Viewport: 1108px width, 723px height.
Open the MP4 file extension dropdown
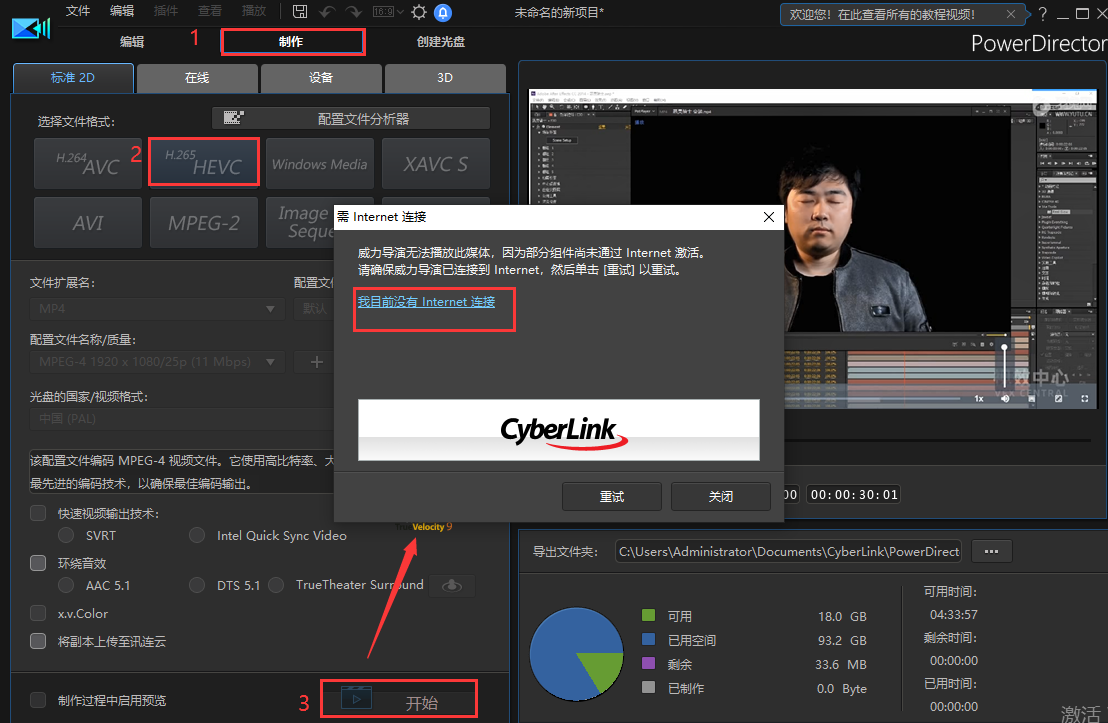tap(157, 309)
